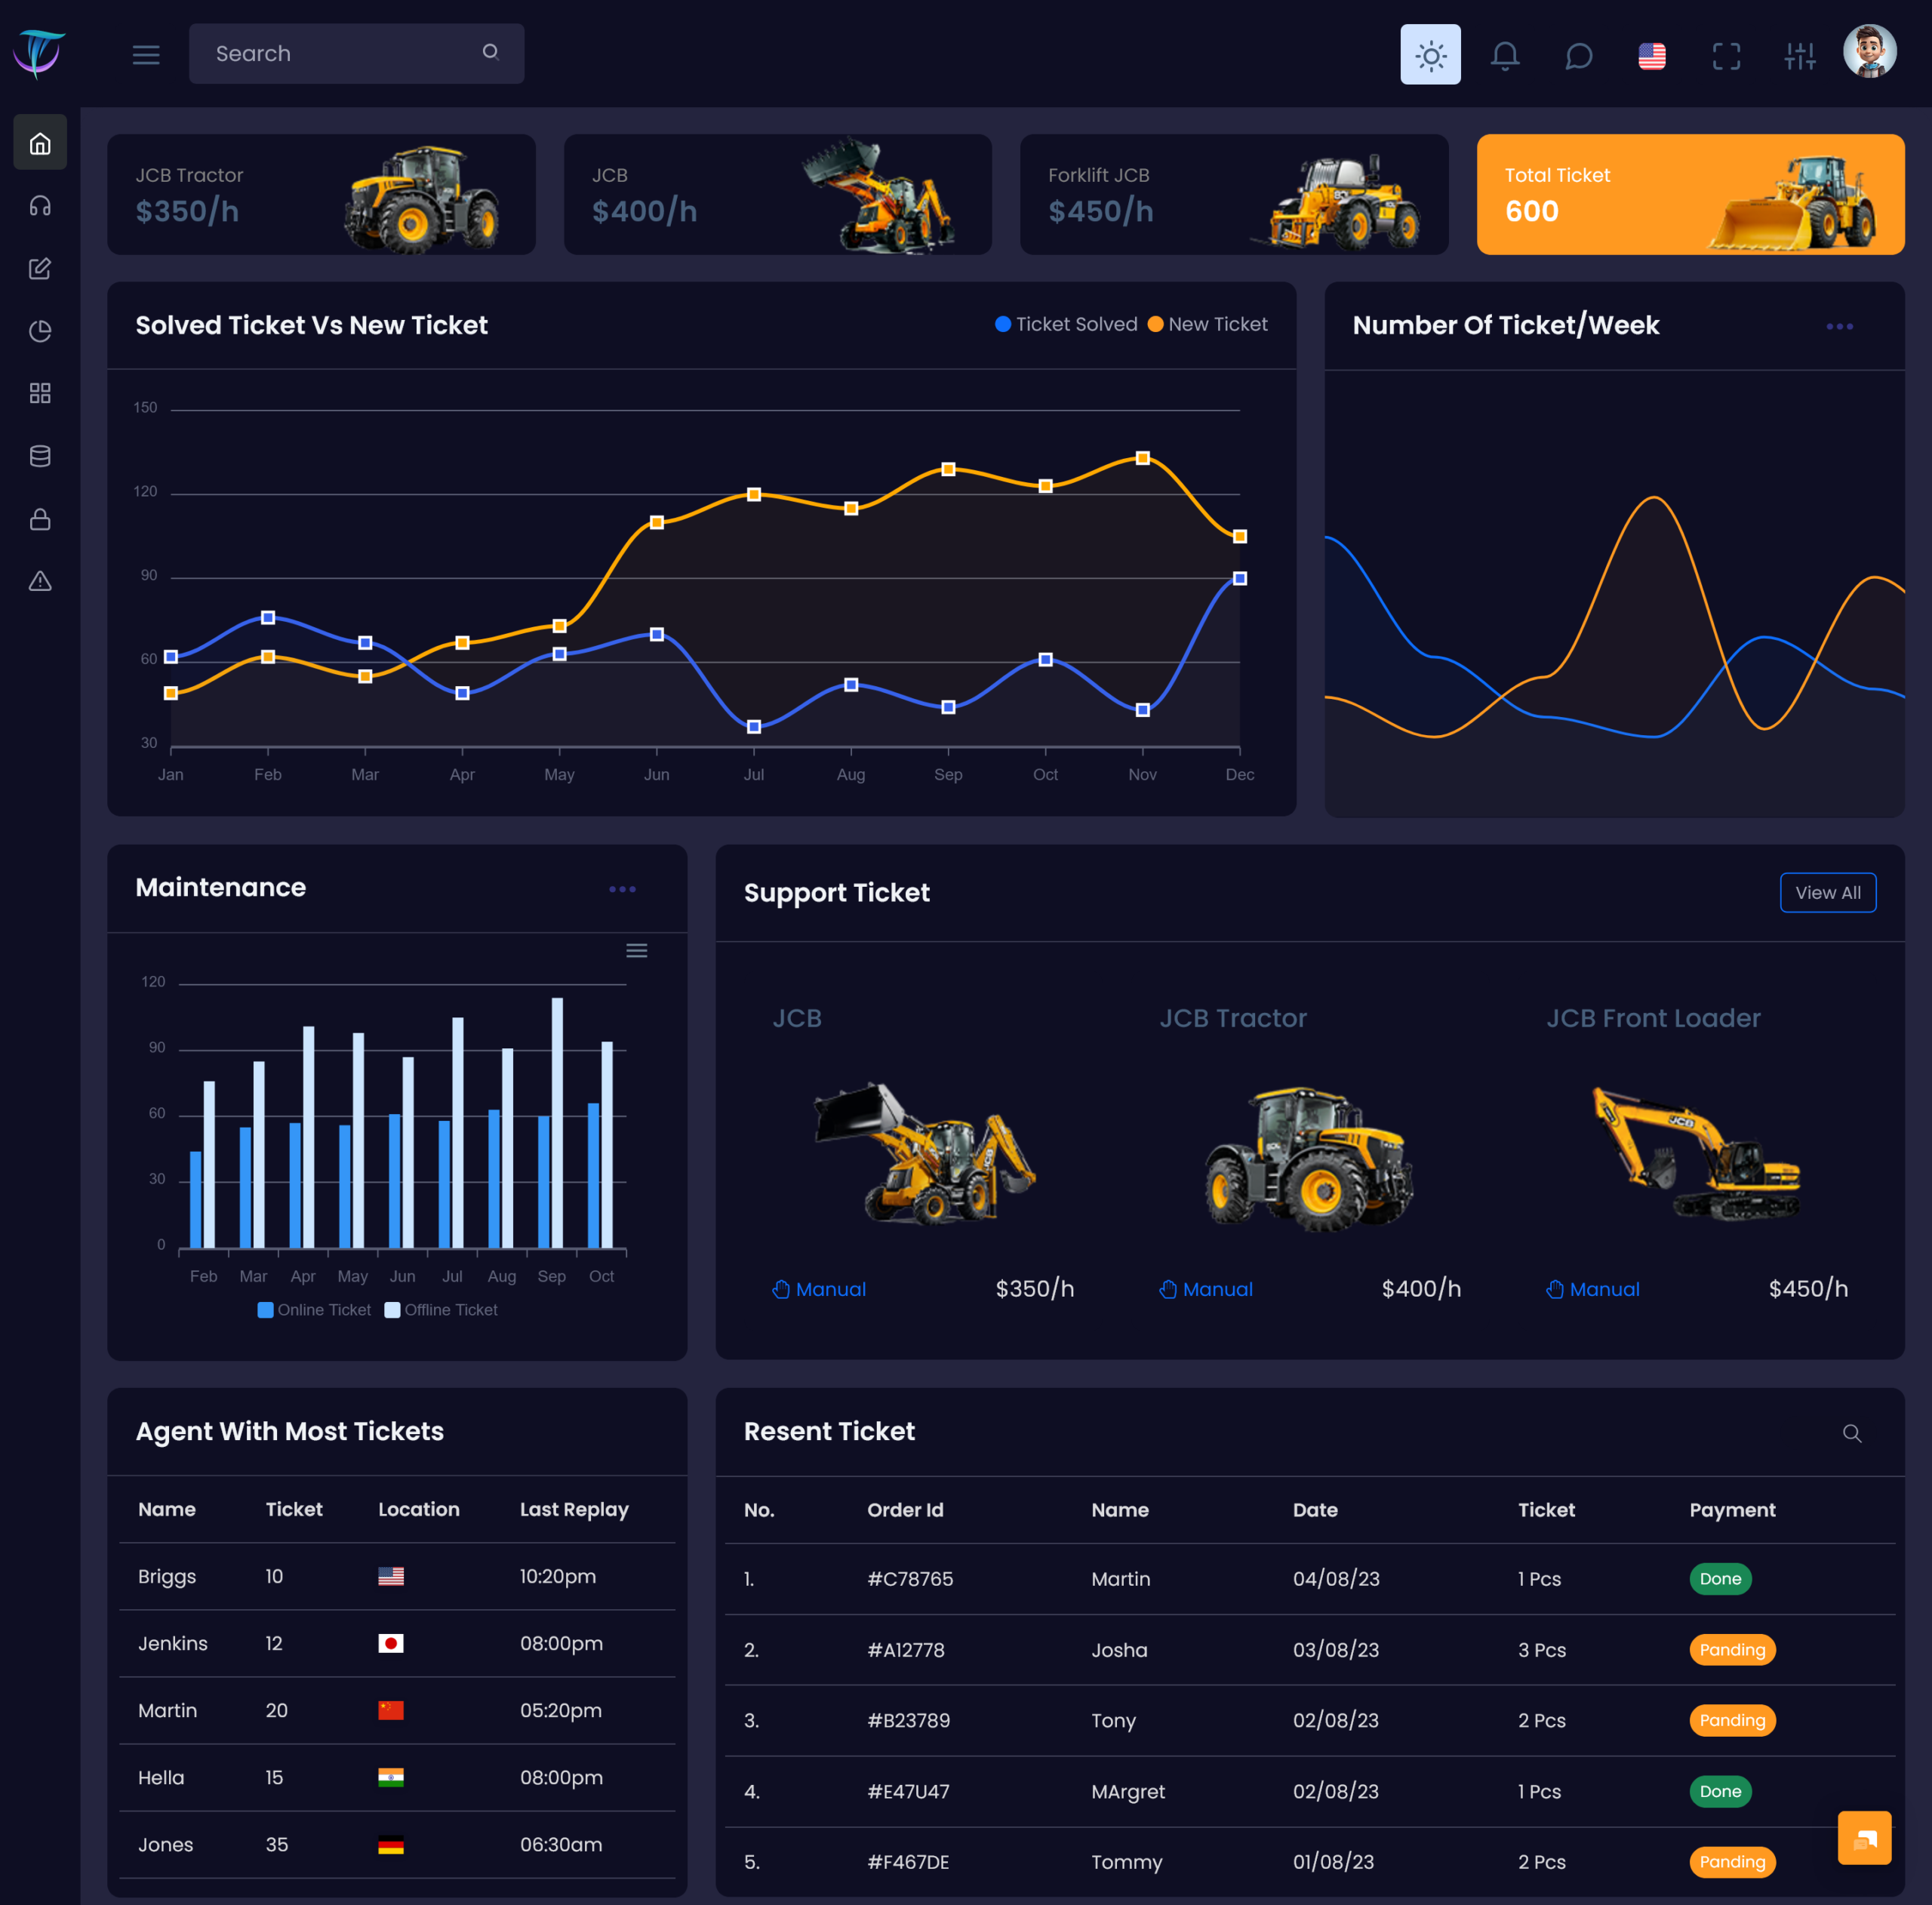Open the US flag language selector
The height and width of the screenshot is (1905, 1932).
[1652, 56]
